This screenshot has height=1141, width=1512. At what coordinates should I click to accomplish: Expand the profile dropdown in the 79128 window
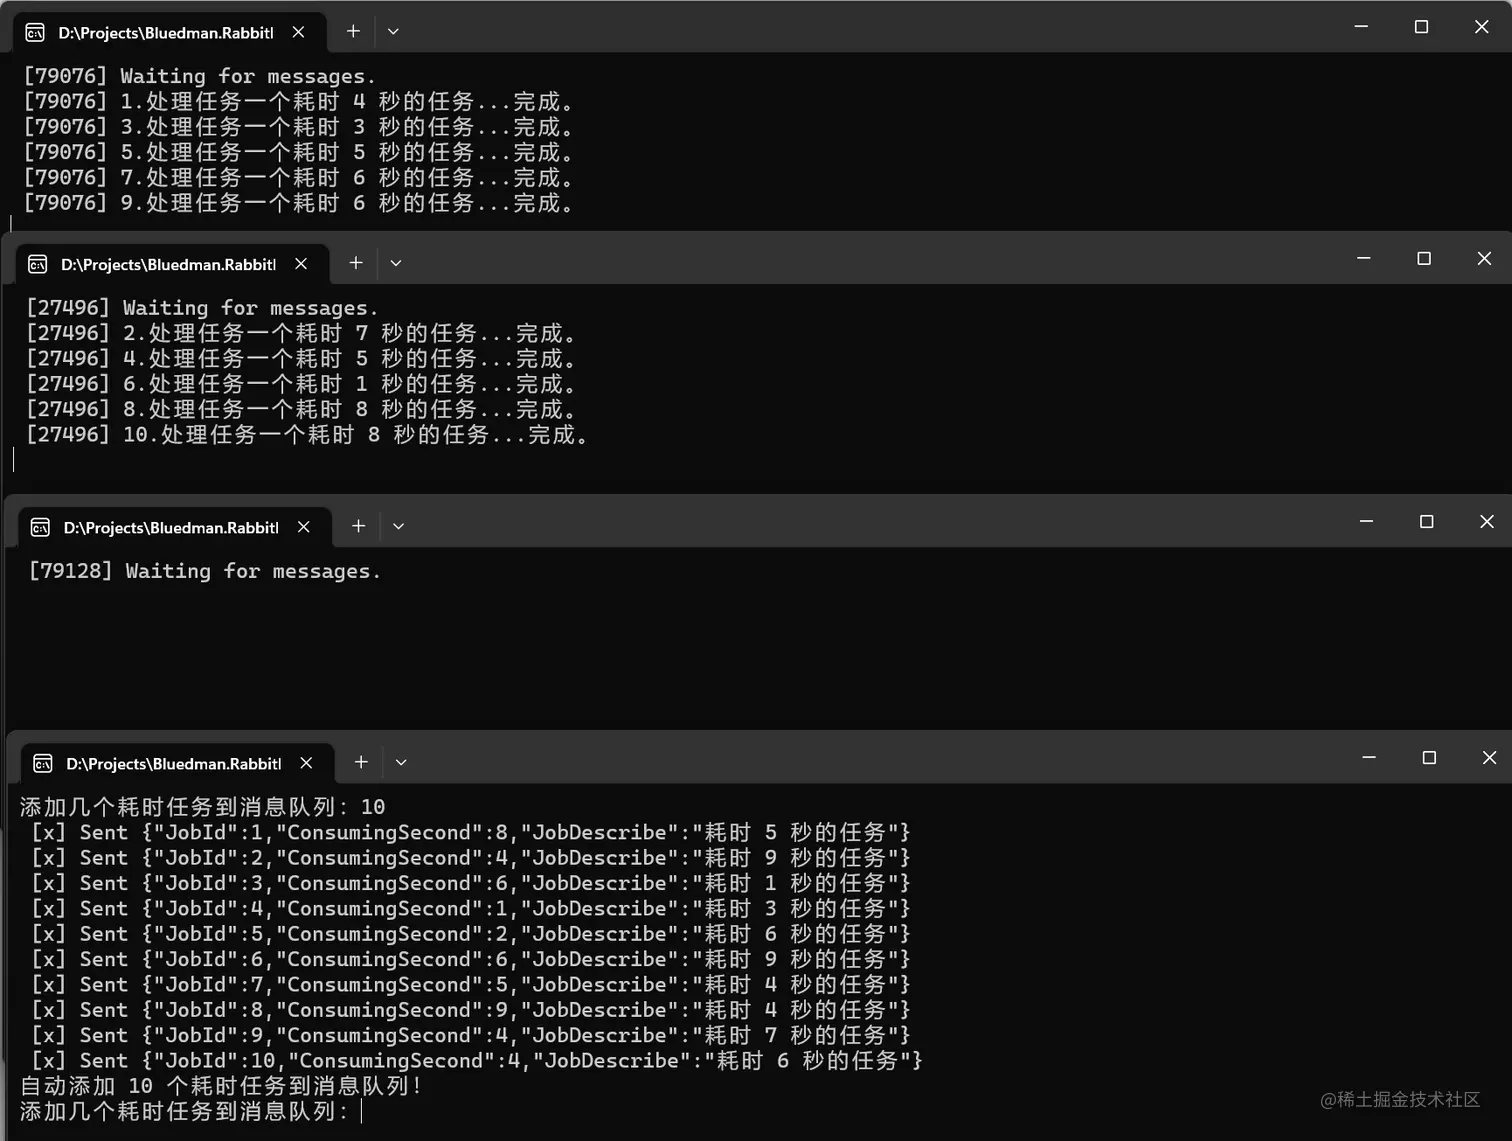(x=398, y=526)
